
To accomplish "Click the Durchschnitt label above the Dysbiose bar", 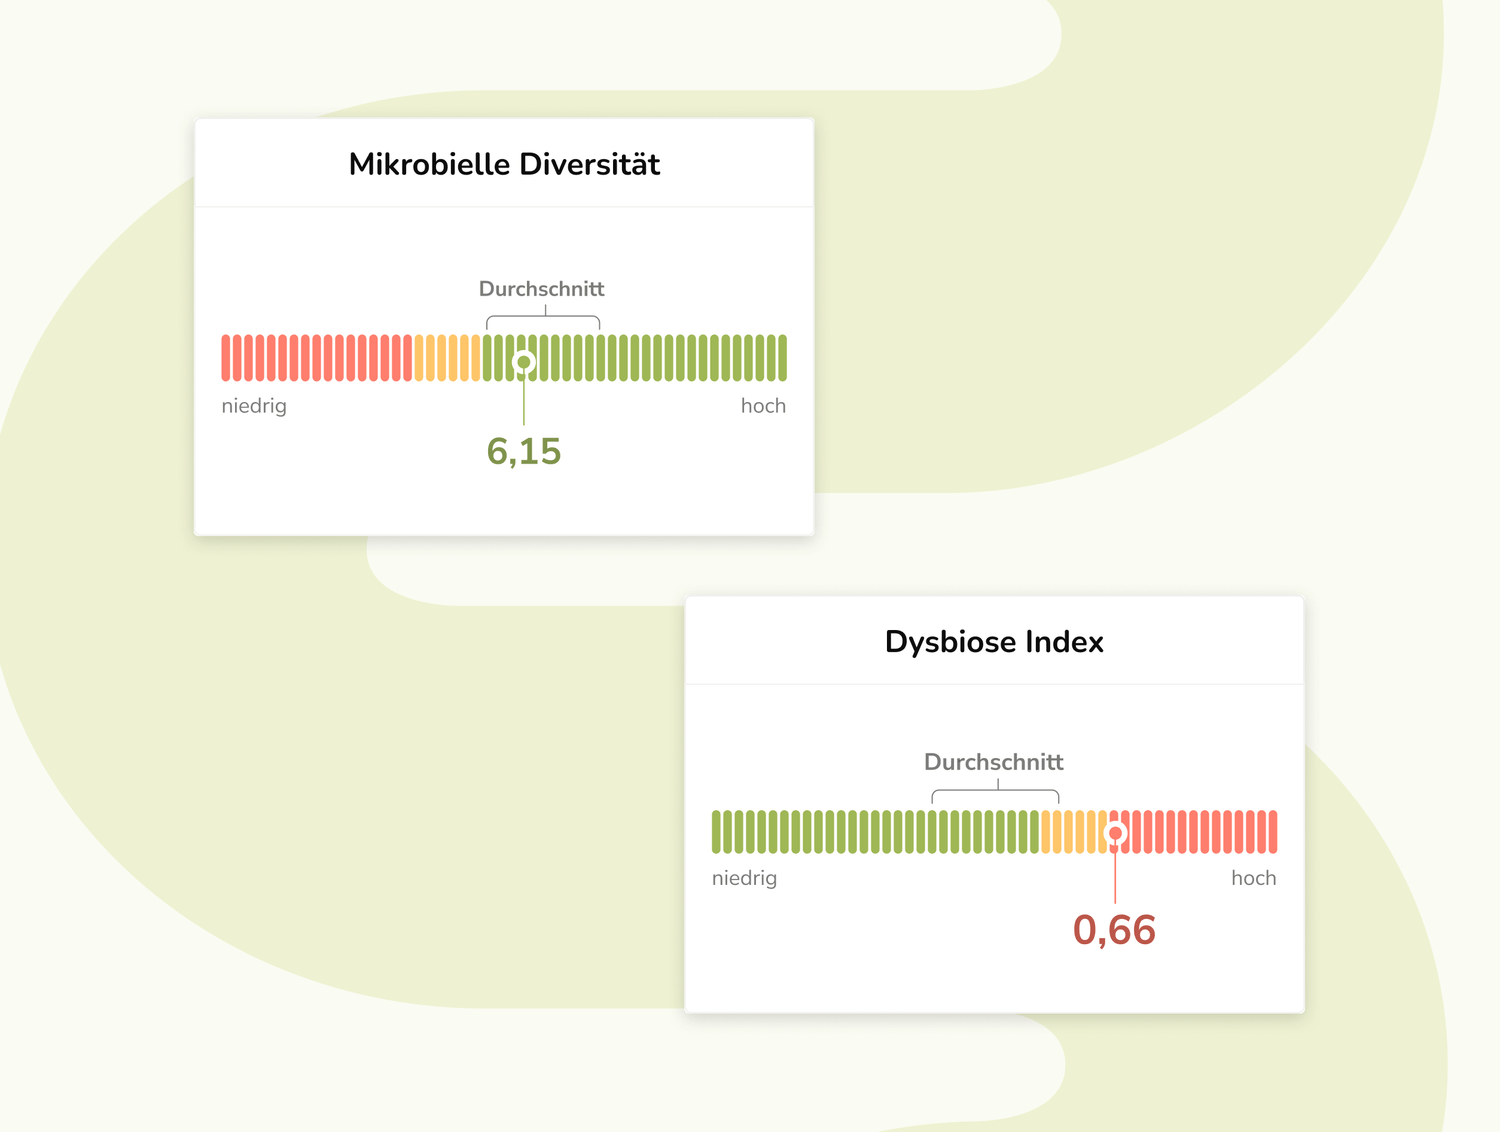I will 993,762.
